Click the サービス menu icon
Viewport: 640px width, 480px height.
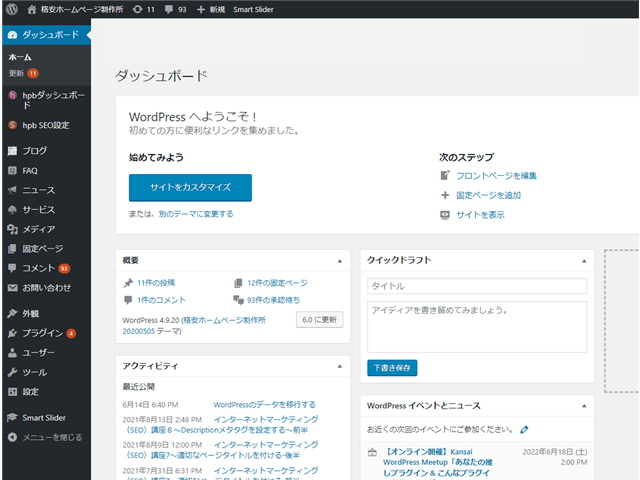click(12, 209)
